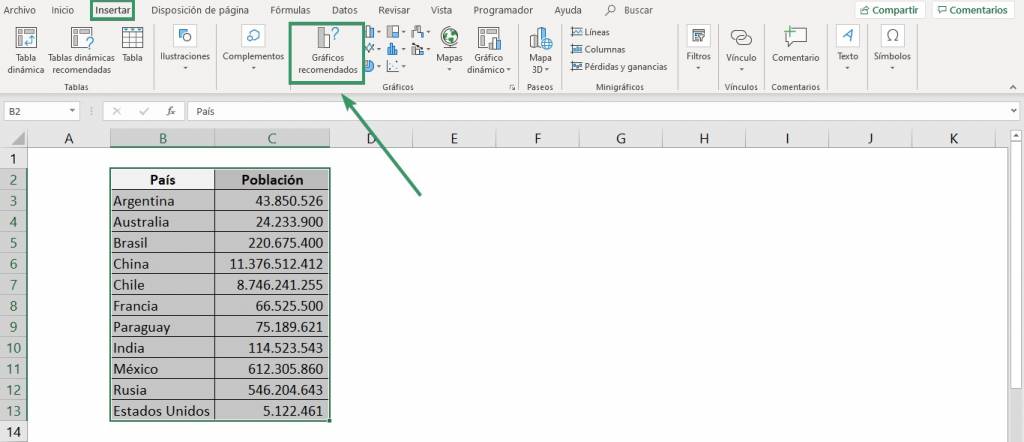Insert a Vínculo hyperlink
This screenshot has height=442, width=1024.
click(741, 50)
